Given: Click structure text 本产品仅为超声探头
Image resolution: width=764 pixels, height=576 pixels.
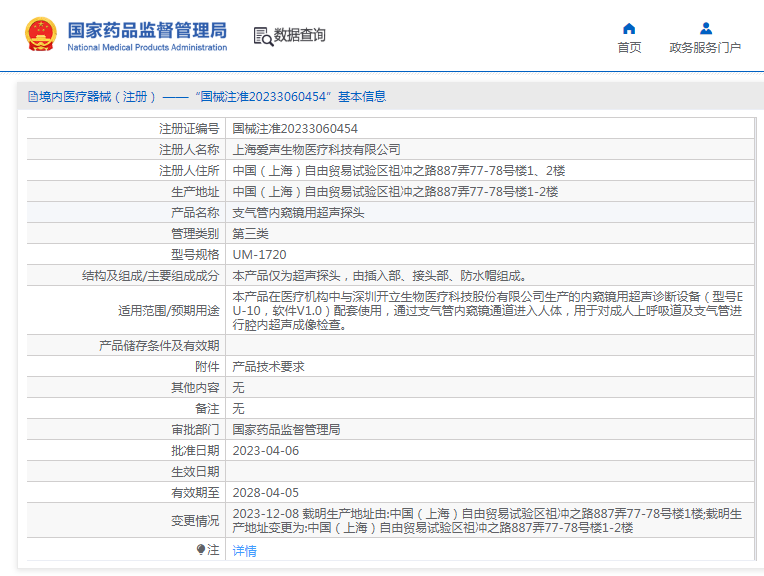Looking at the screenshot, I should [381, 276].
